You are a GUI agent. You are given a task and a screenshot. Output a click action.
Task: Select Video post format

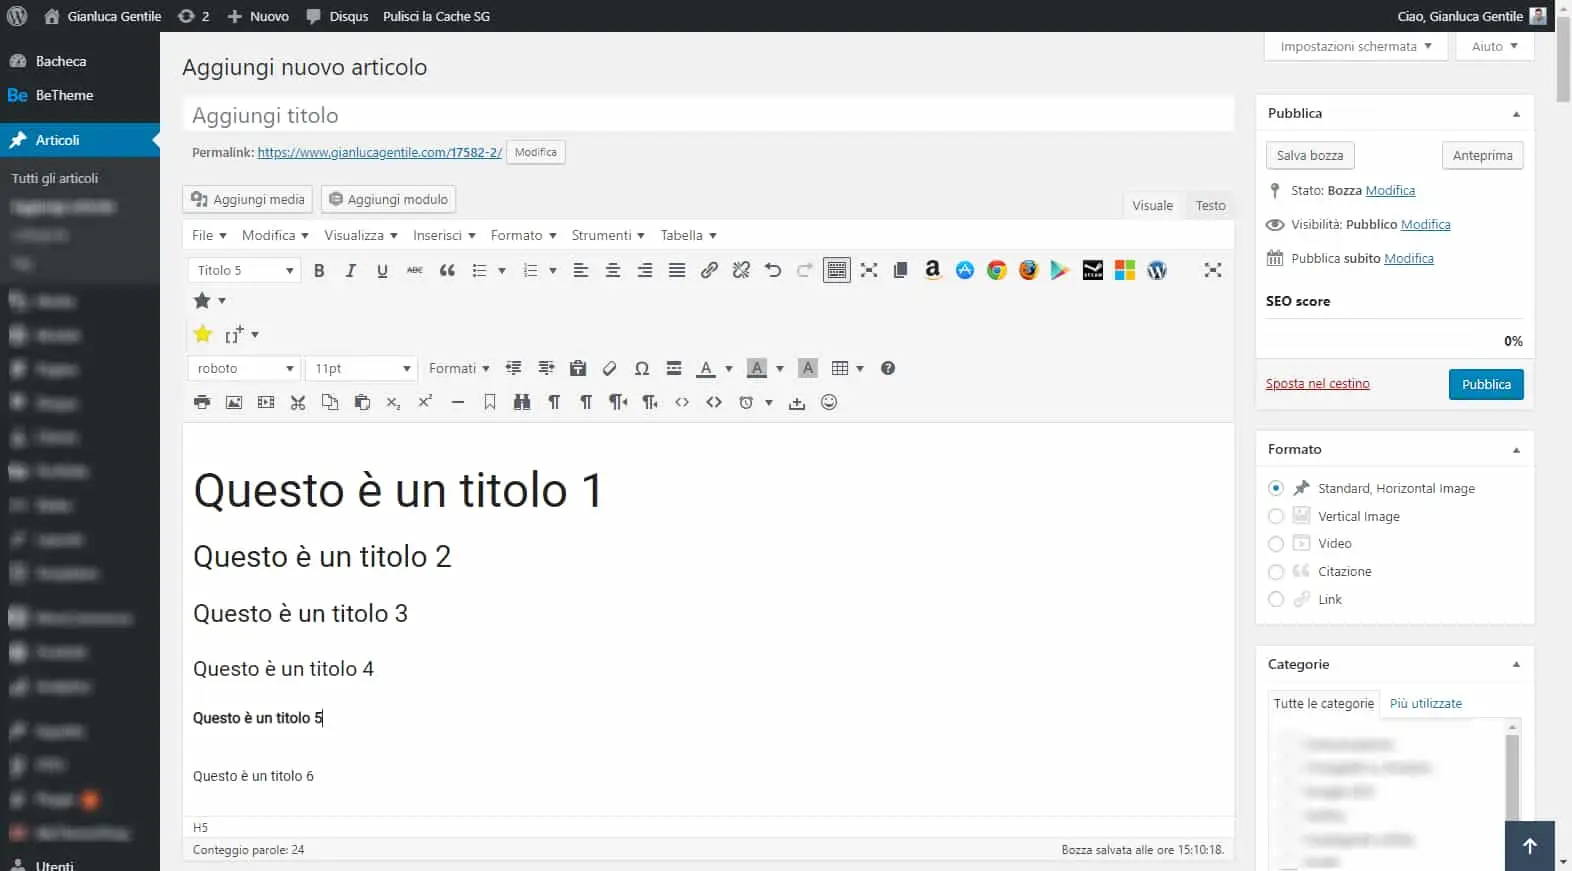pos(1276,544)
